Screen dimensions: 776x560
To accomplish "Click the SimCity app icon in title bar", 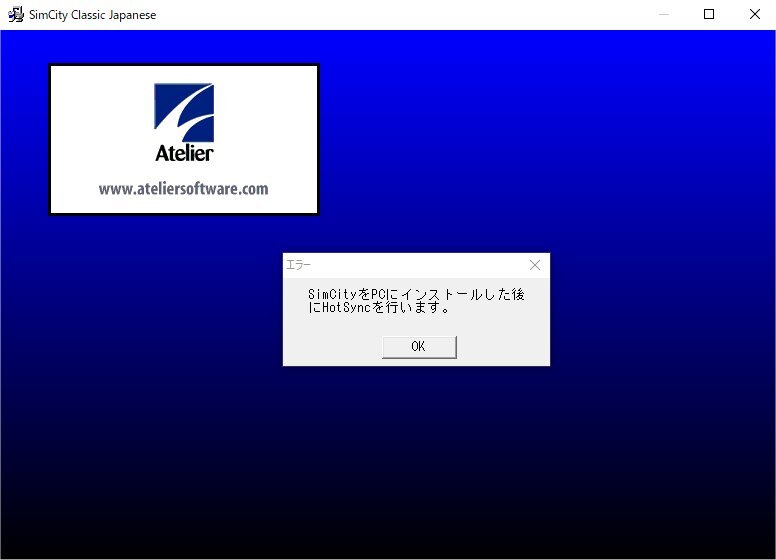I will click(x=16, y=14).
